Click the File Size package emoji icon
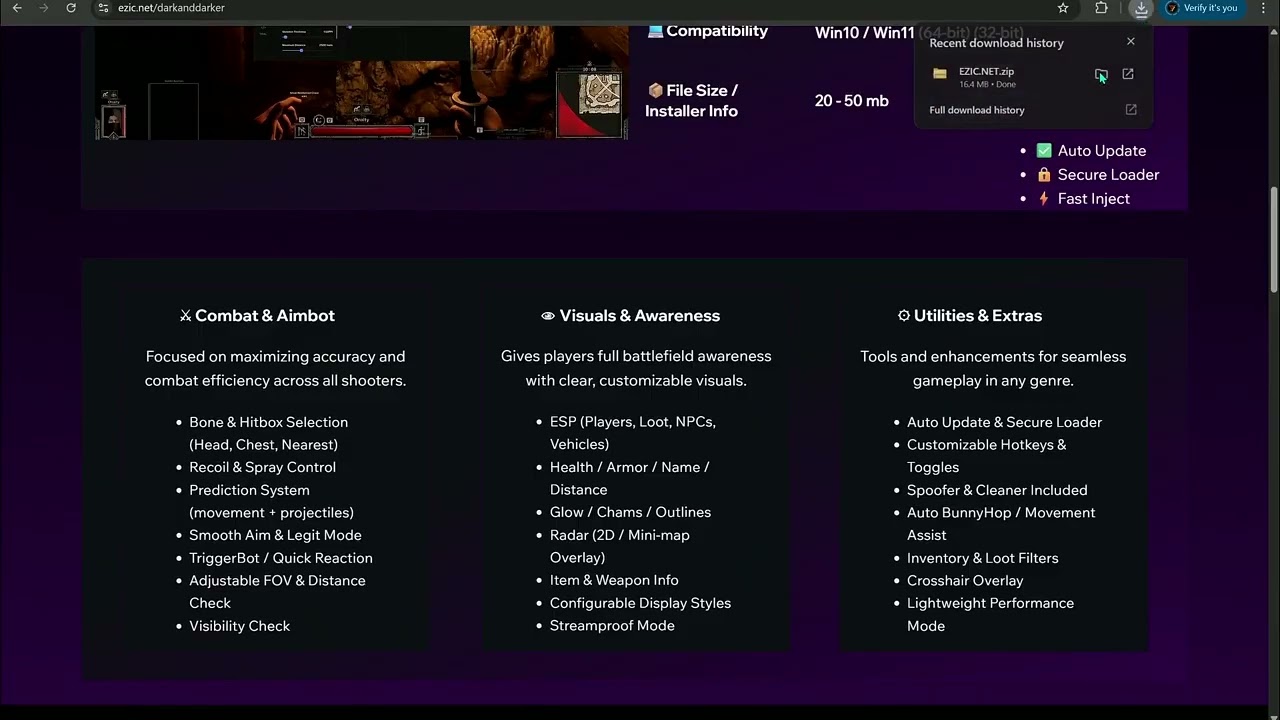1280x720 pixels. click(x=656, y=90)
